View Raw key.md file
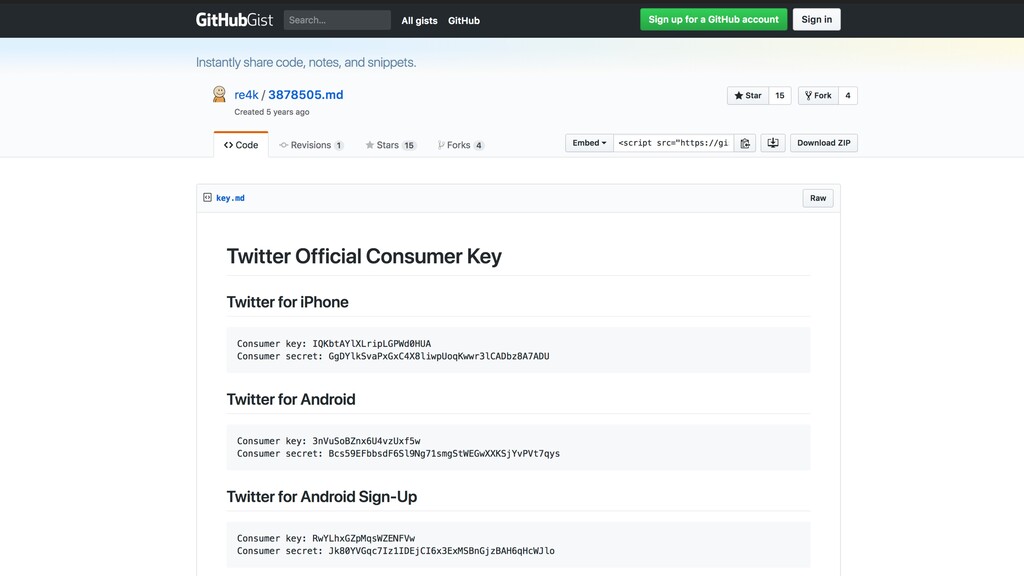This screenshot has width=1024, height=576. click(x=818, y=198)
